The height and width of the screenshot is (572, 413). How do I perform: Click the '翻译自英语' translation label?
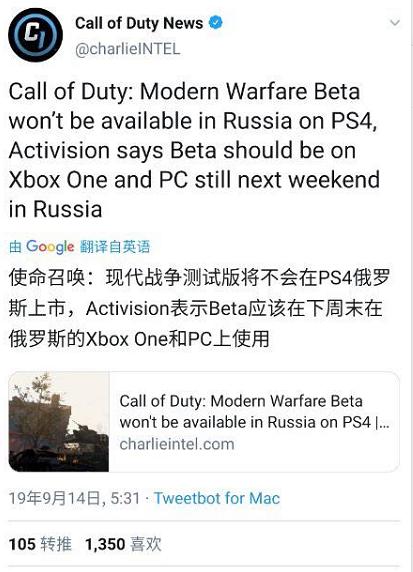point(115,247)
